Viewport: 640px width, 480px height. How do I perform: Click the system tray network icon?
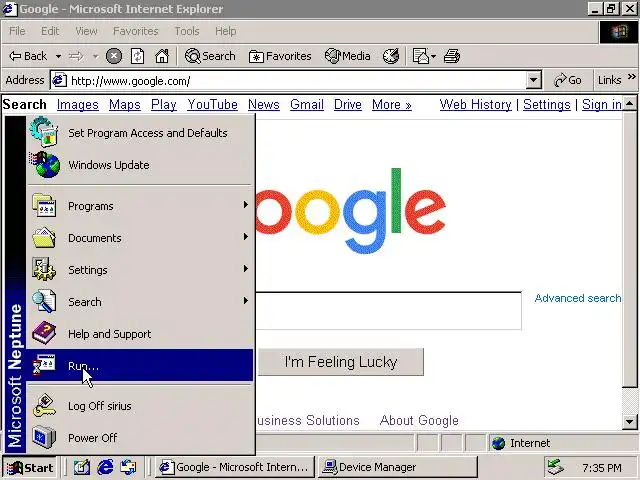tap(556, 467)
